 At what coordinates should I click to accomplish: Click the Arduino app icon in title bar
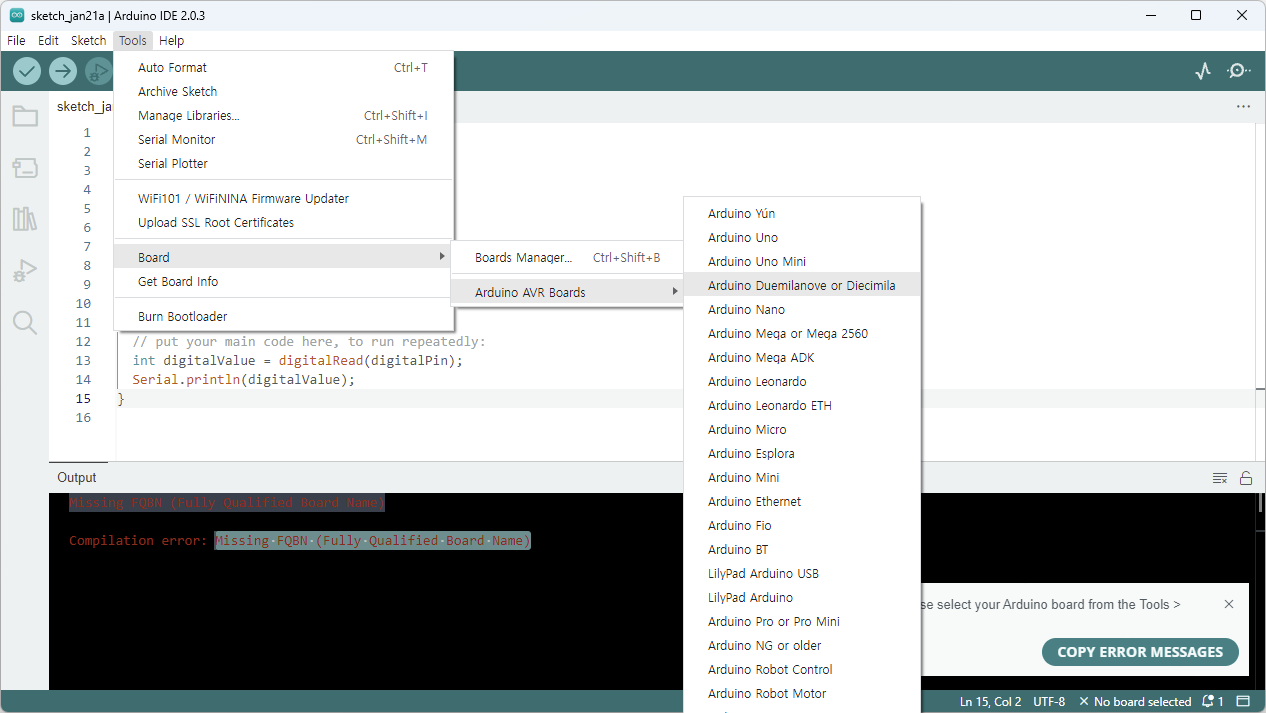click(17, 15)
